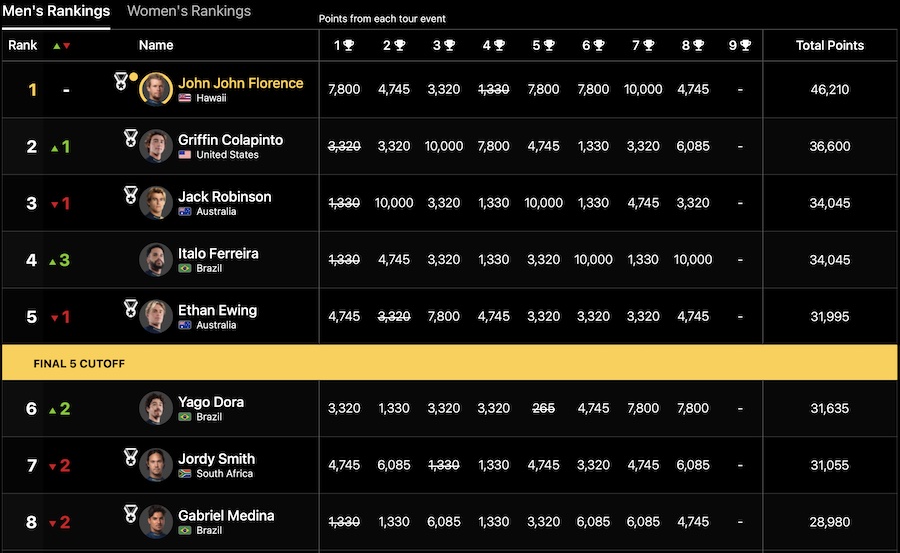
Task: Click Yago Dora's avatar photo
Action: point(156,408)
